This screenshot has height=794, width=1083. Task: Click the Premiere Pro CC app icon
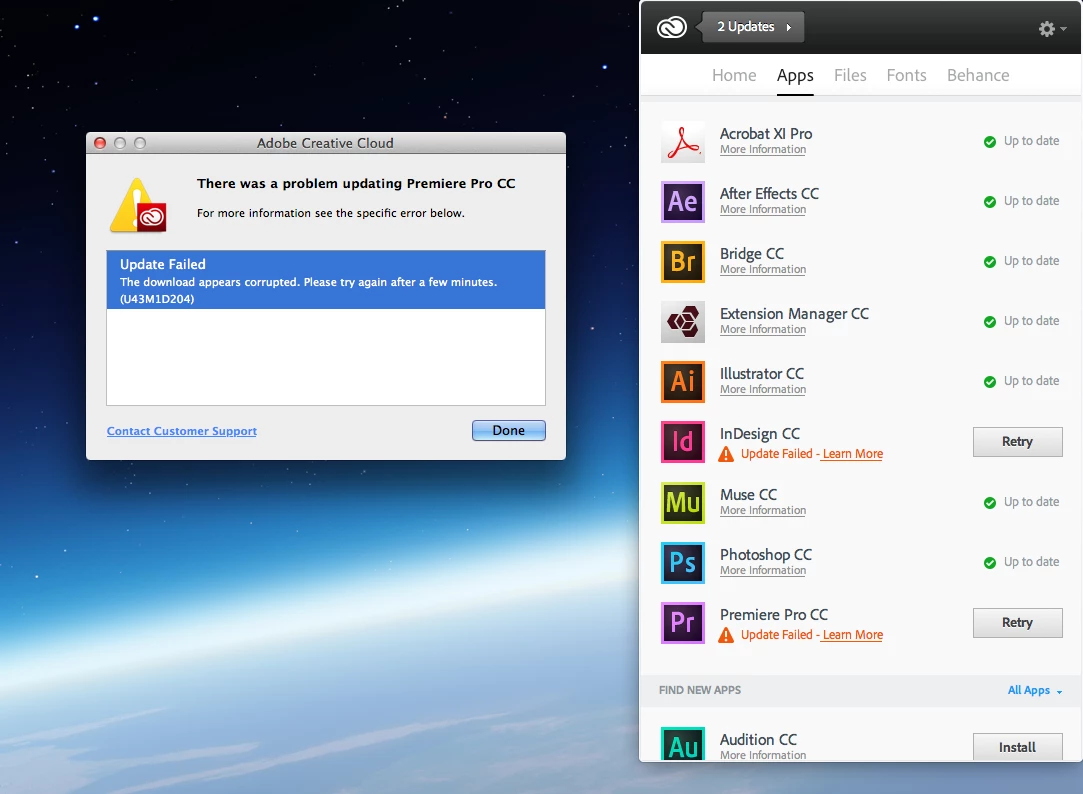tap(682, 623)
